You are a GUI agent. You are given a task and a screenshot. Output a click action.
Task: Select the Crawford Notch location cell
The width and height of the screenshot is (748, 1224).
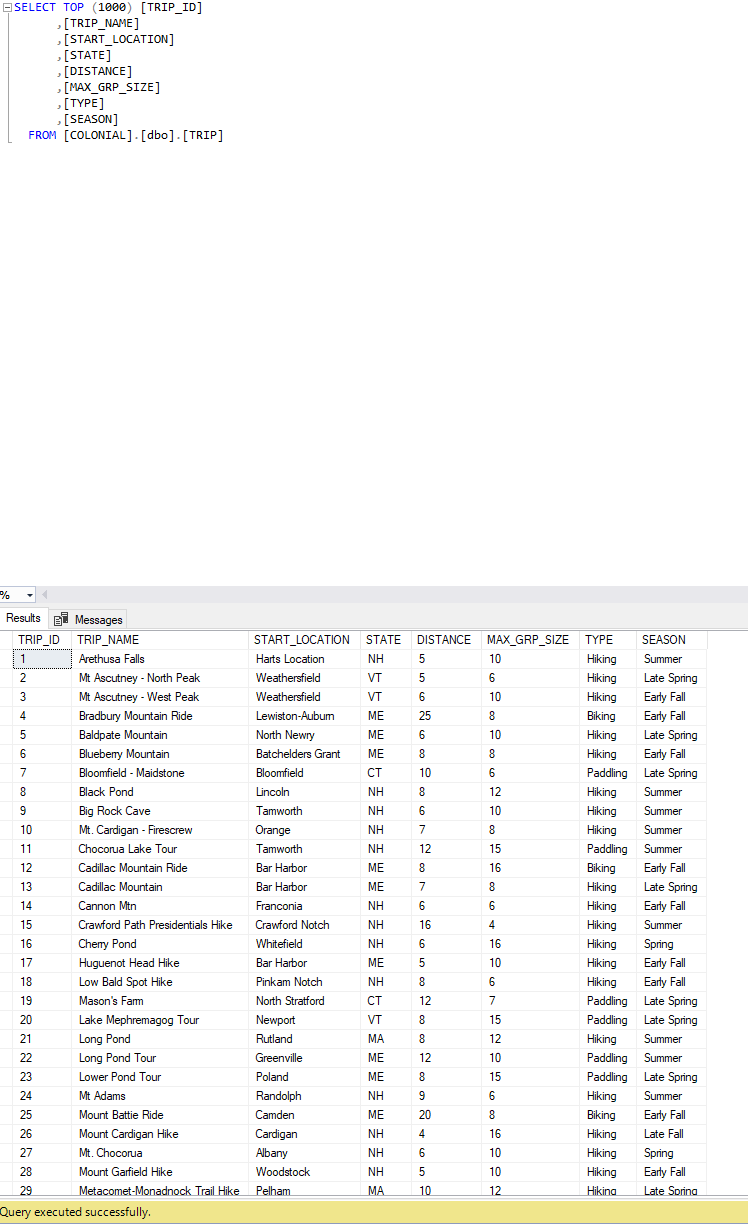[x=305, y=925]
